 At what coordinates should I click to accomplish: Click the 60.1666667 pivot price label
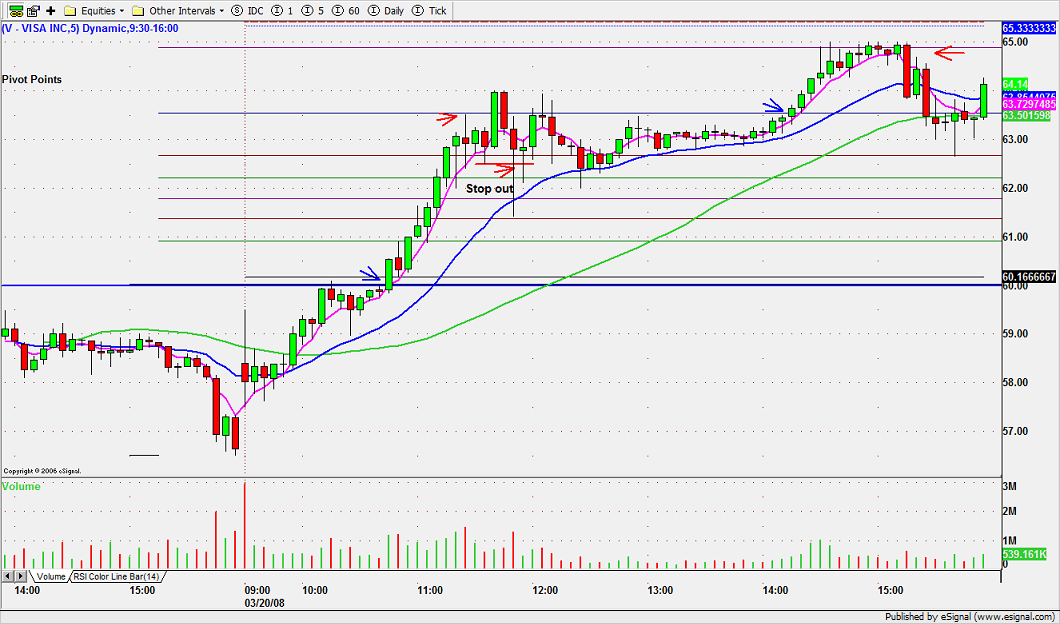[x=1028, y=277]
